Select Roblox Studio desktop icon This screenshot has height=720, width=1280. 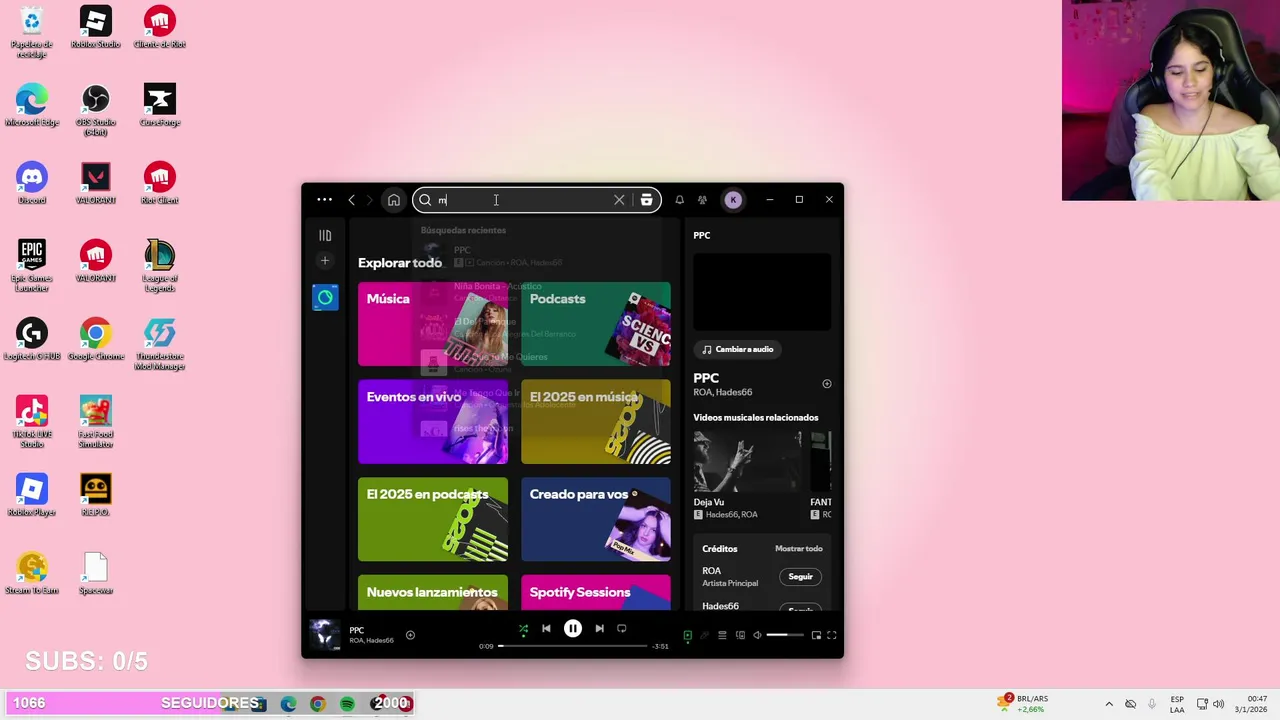tap(96, 28)
